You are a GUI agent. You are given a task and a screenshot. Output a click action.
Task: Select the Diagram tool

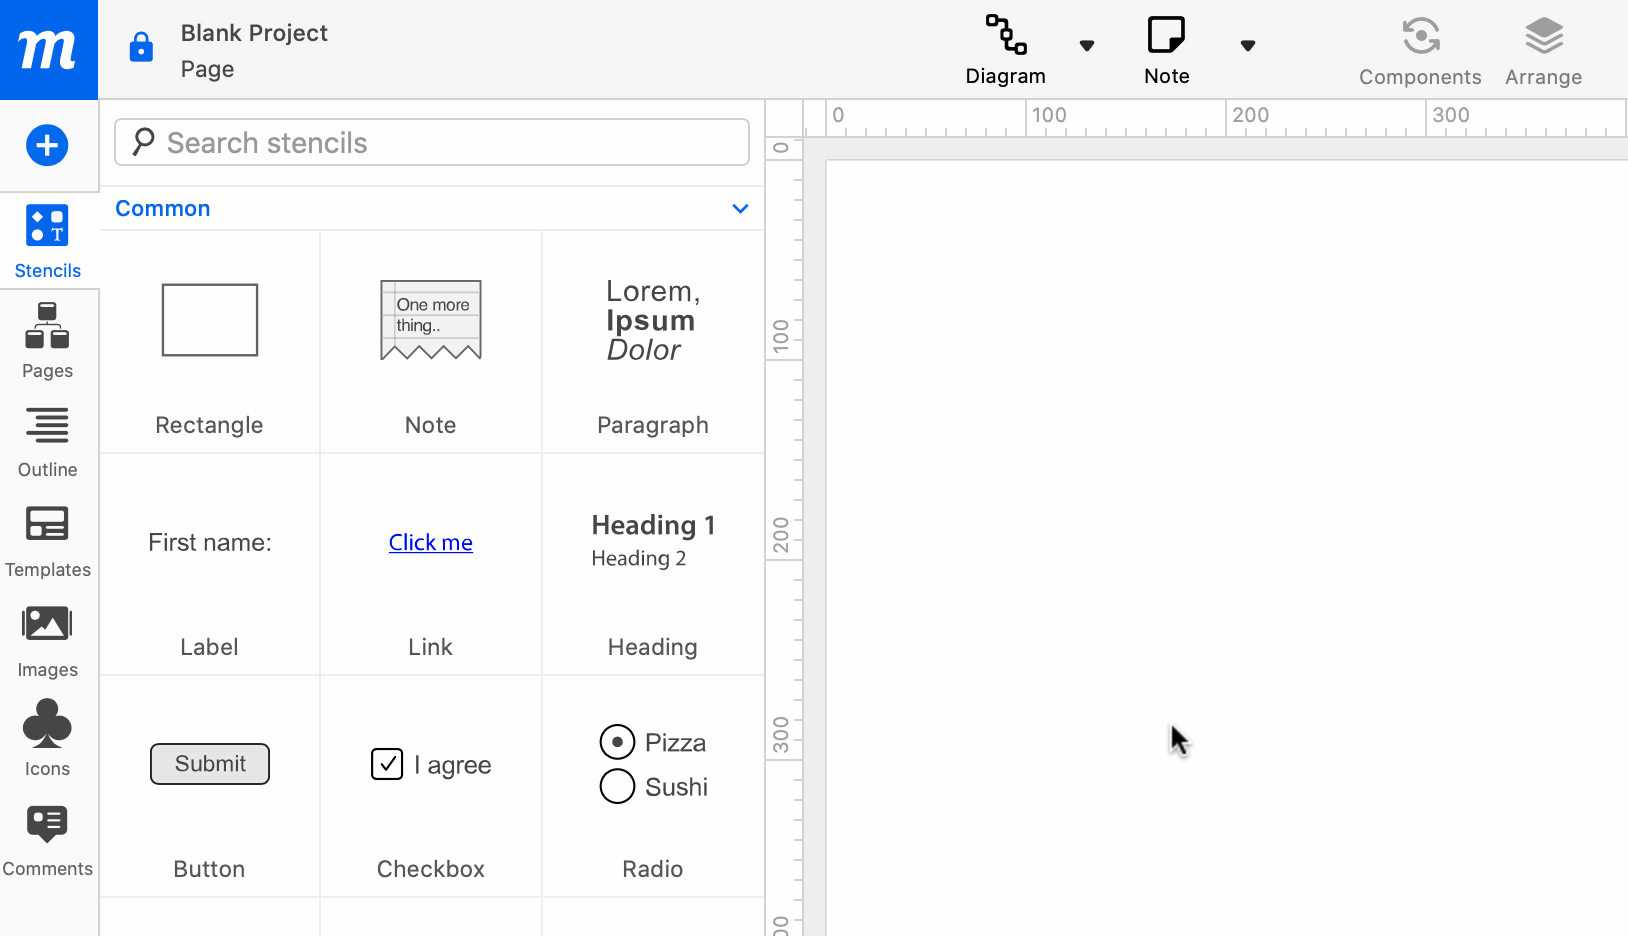(x=1005, y=49)
